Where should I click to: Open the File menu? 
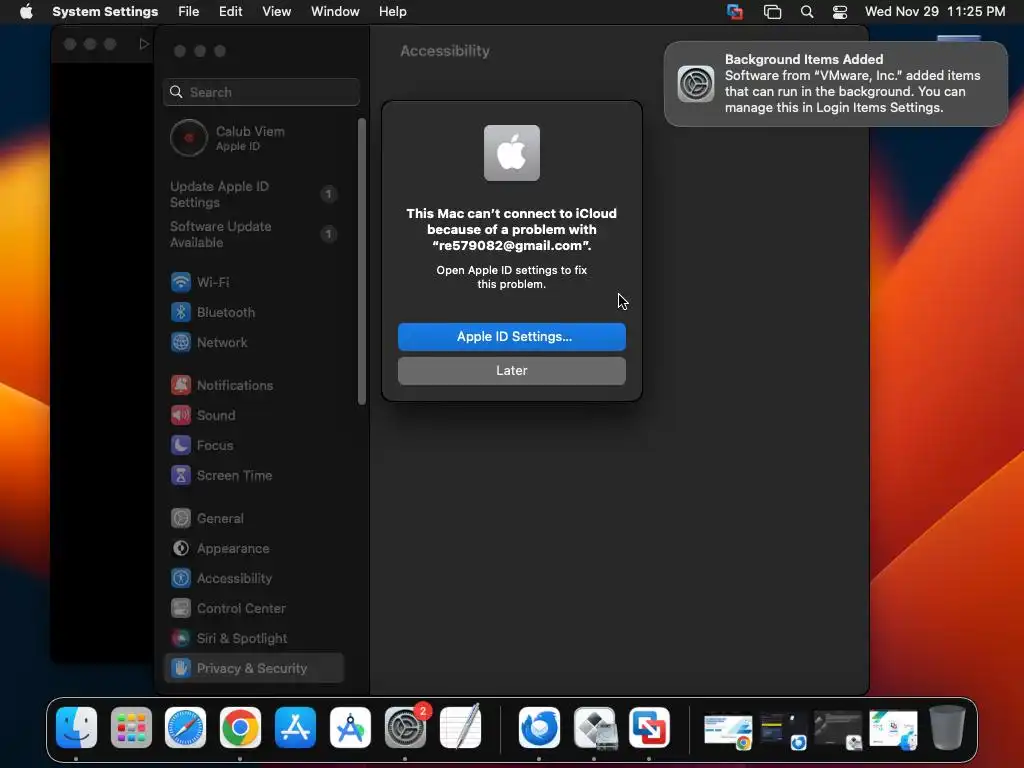point(189,12)
